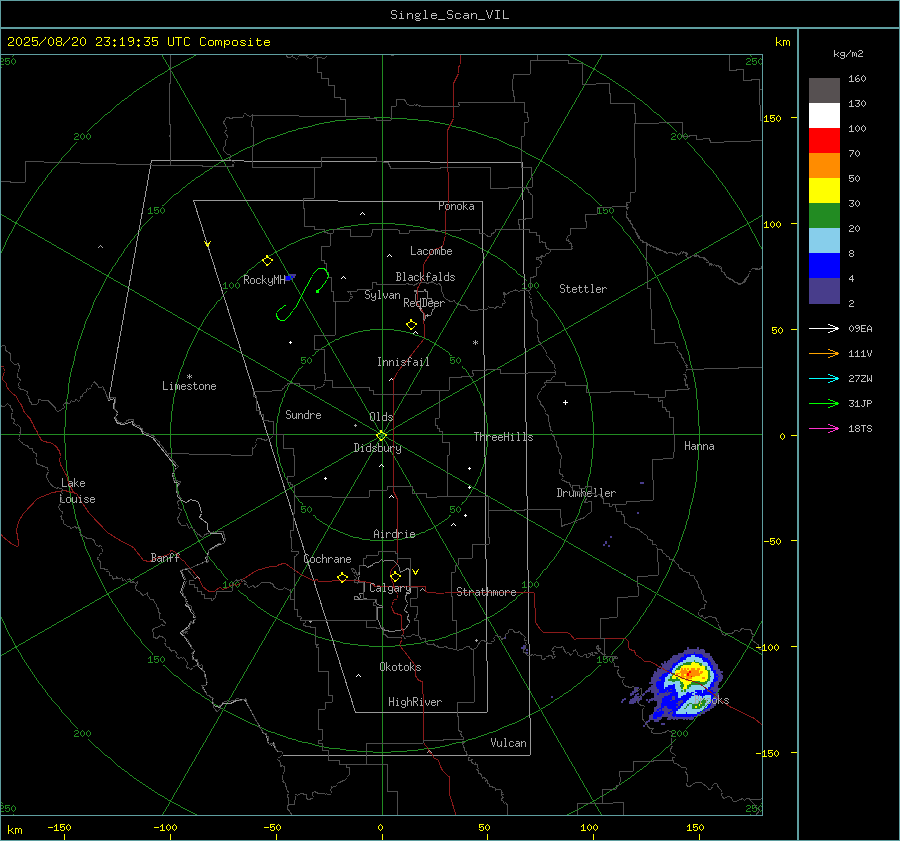Click the ThreeHills town label

tap(503, 437)
